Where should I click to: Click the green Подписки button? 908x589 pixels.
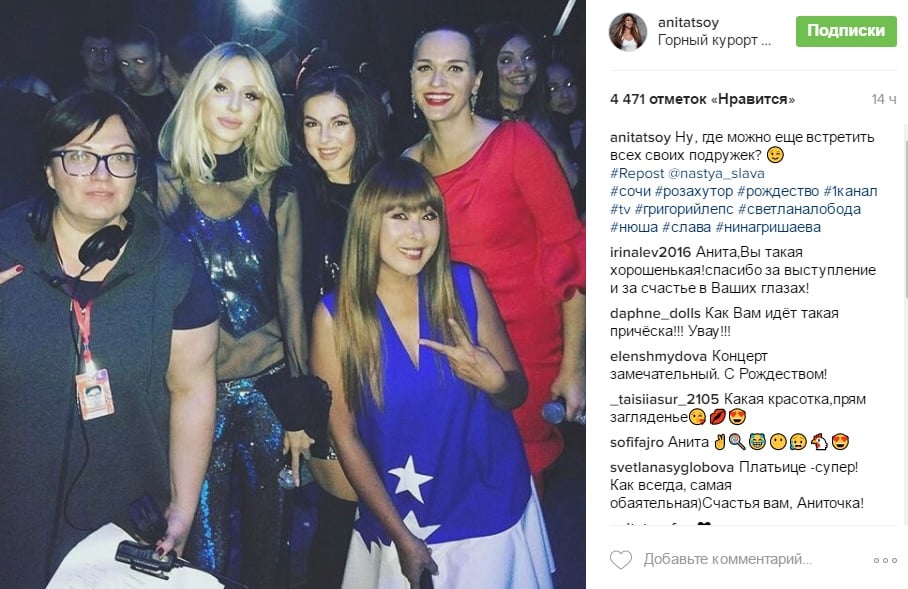coord(845,31)
